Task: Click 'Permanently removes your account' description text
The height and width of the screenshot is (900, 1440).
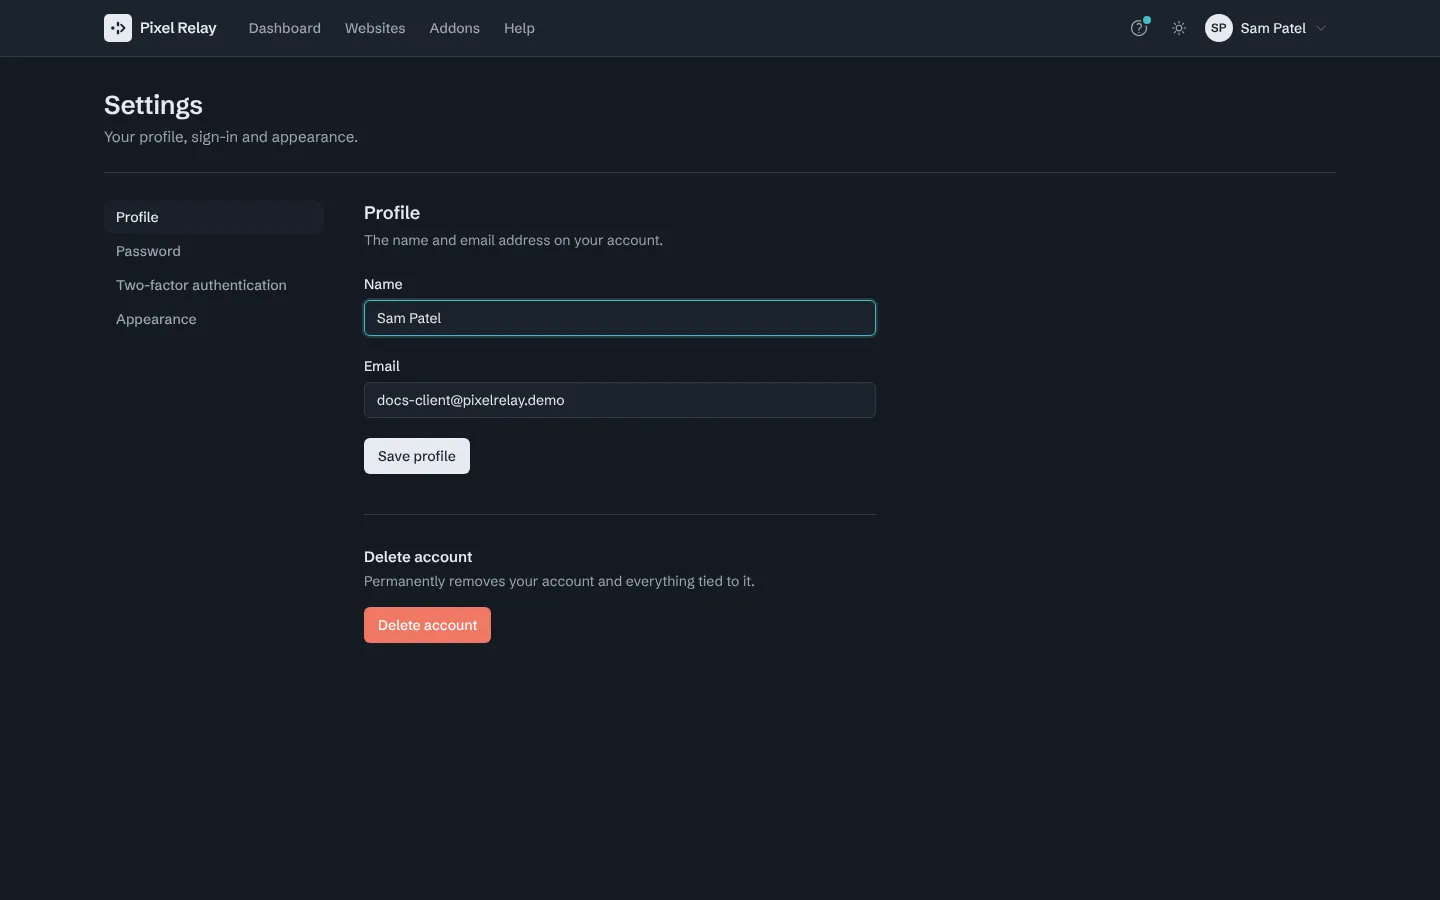Action: coord(559,581)
